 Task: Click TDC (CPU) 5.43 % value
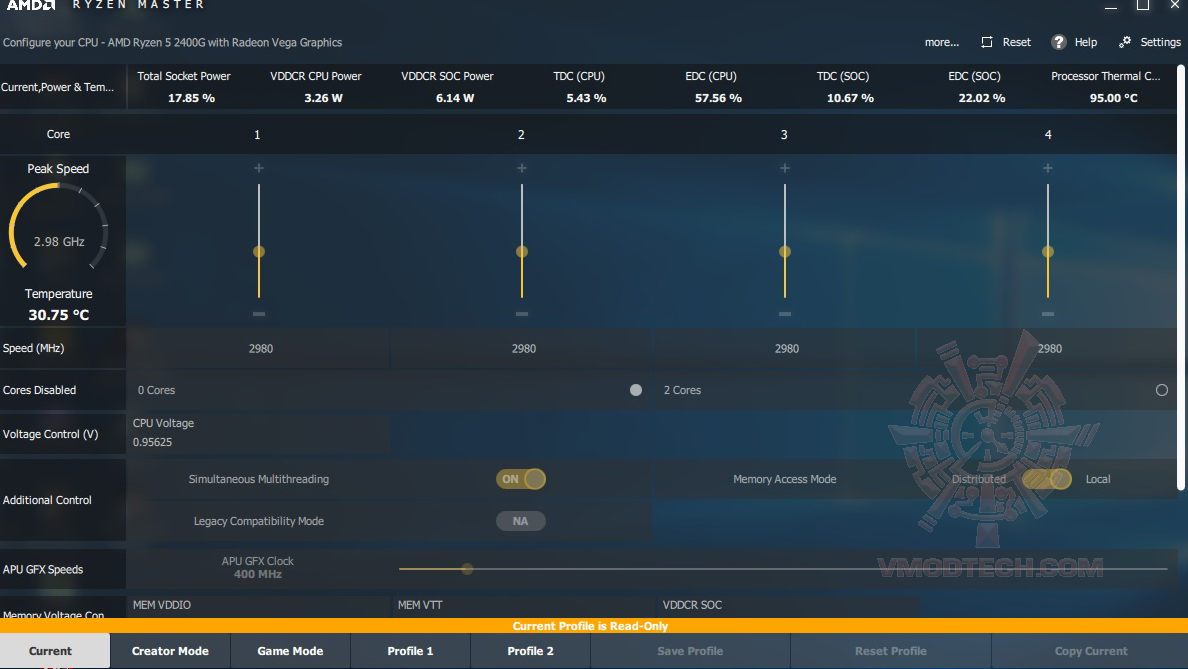click(586, 98)
